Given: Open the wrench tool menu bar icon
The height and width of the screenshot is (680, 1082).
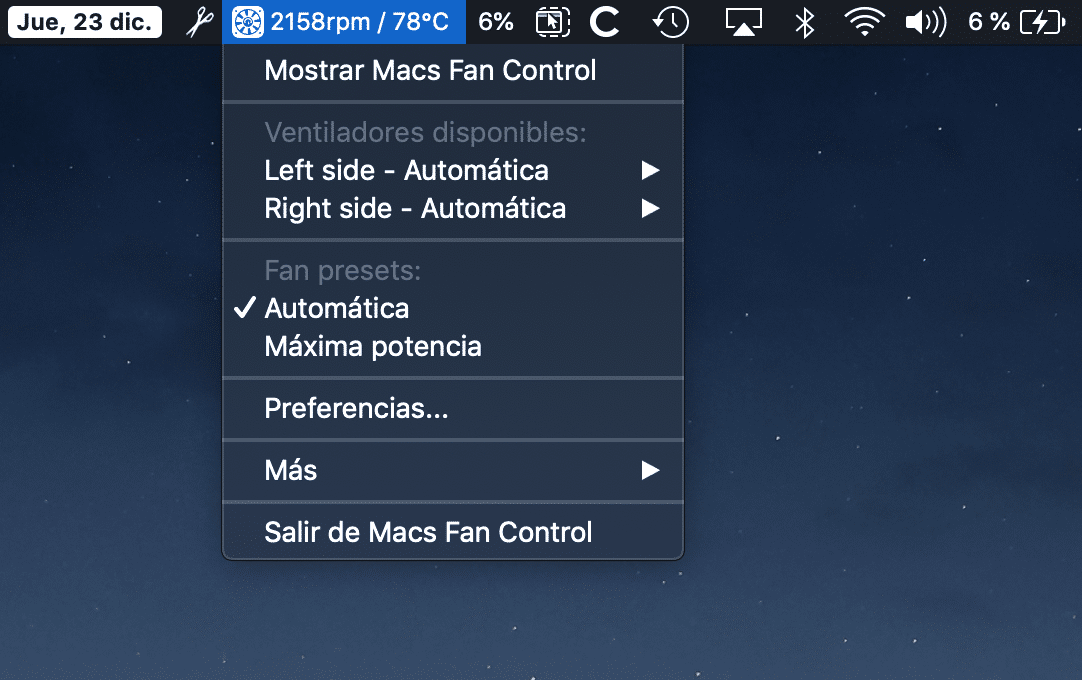Looking at the screenshot, I should coord(199,22).
